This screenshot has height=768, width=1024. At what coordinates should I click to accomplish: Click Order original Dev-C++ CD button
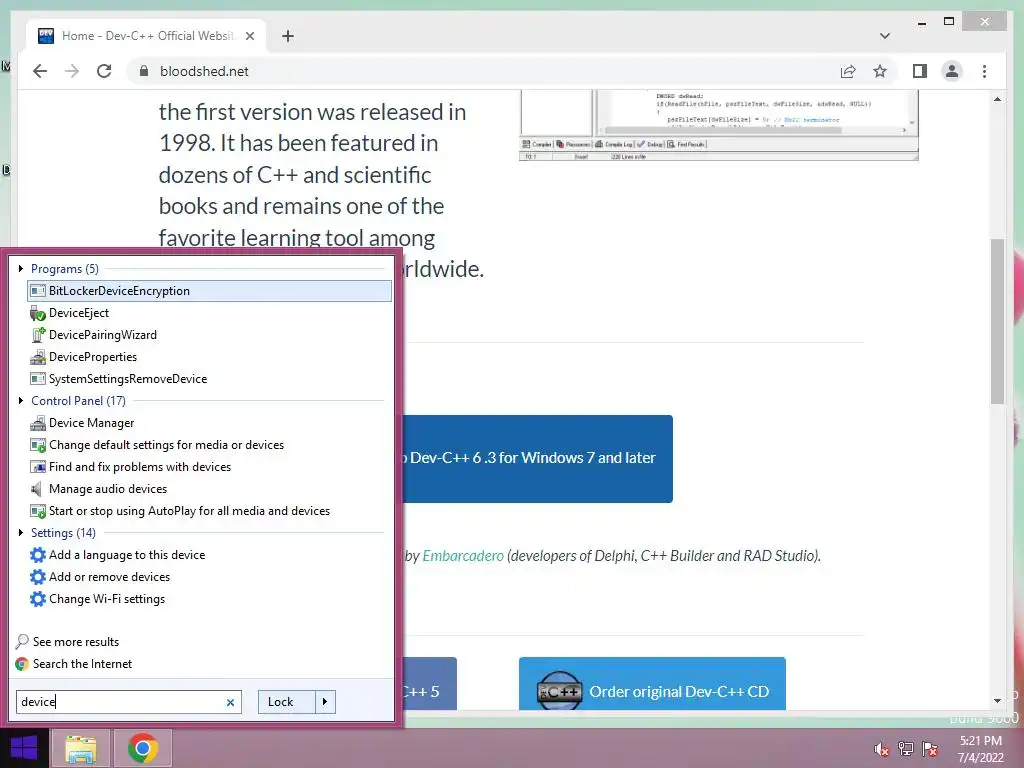[x=652, y=684]
